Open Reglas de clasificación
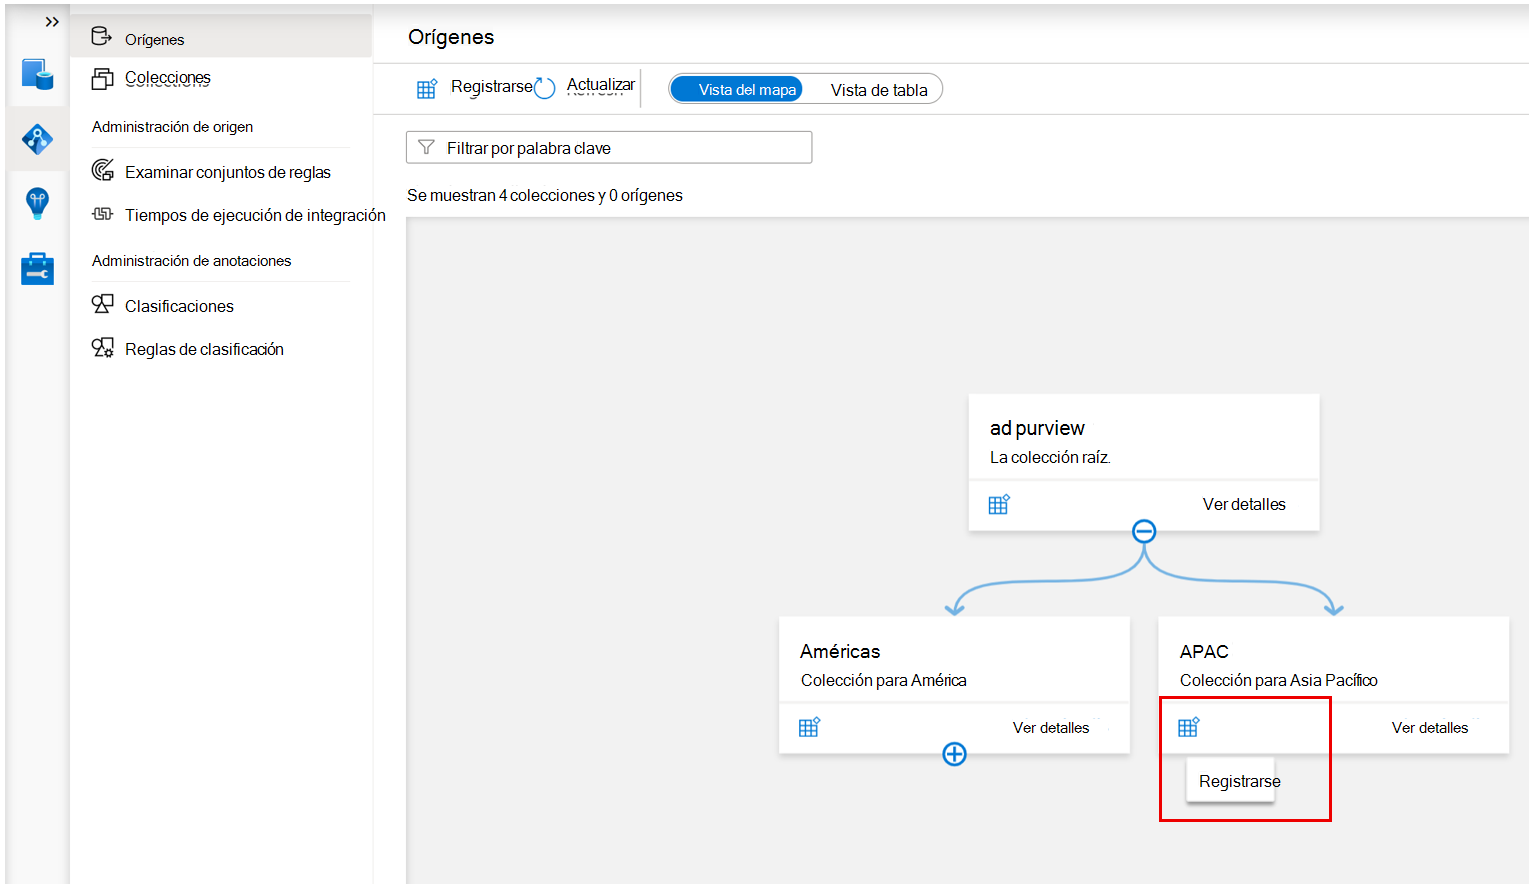This screenshot has width=1529, height=885. coord(204,348)
